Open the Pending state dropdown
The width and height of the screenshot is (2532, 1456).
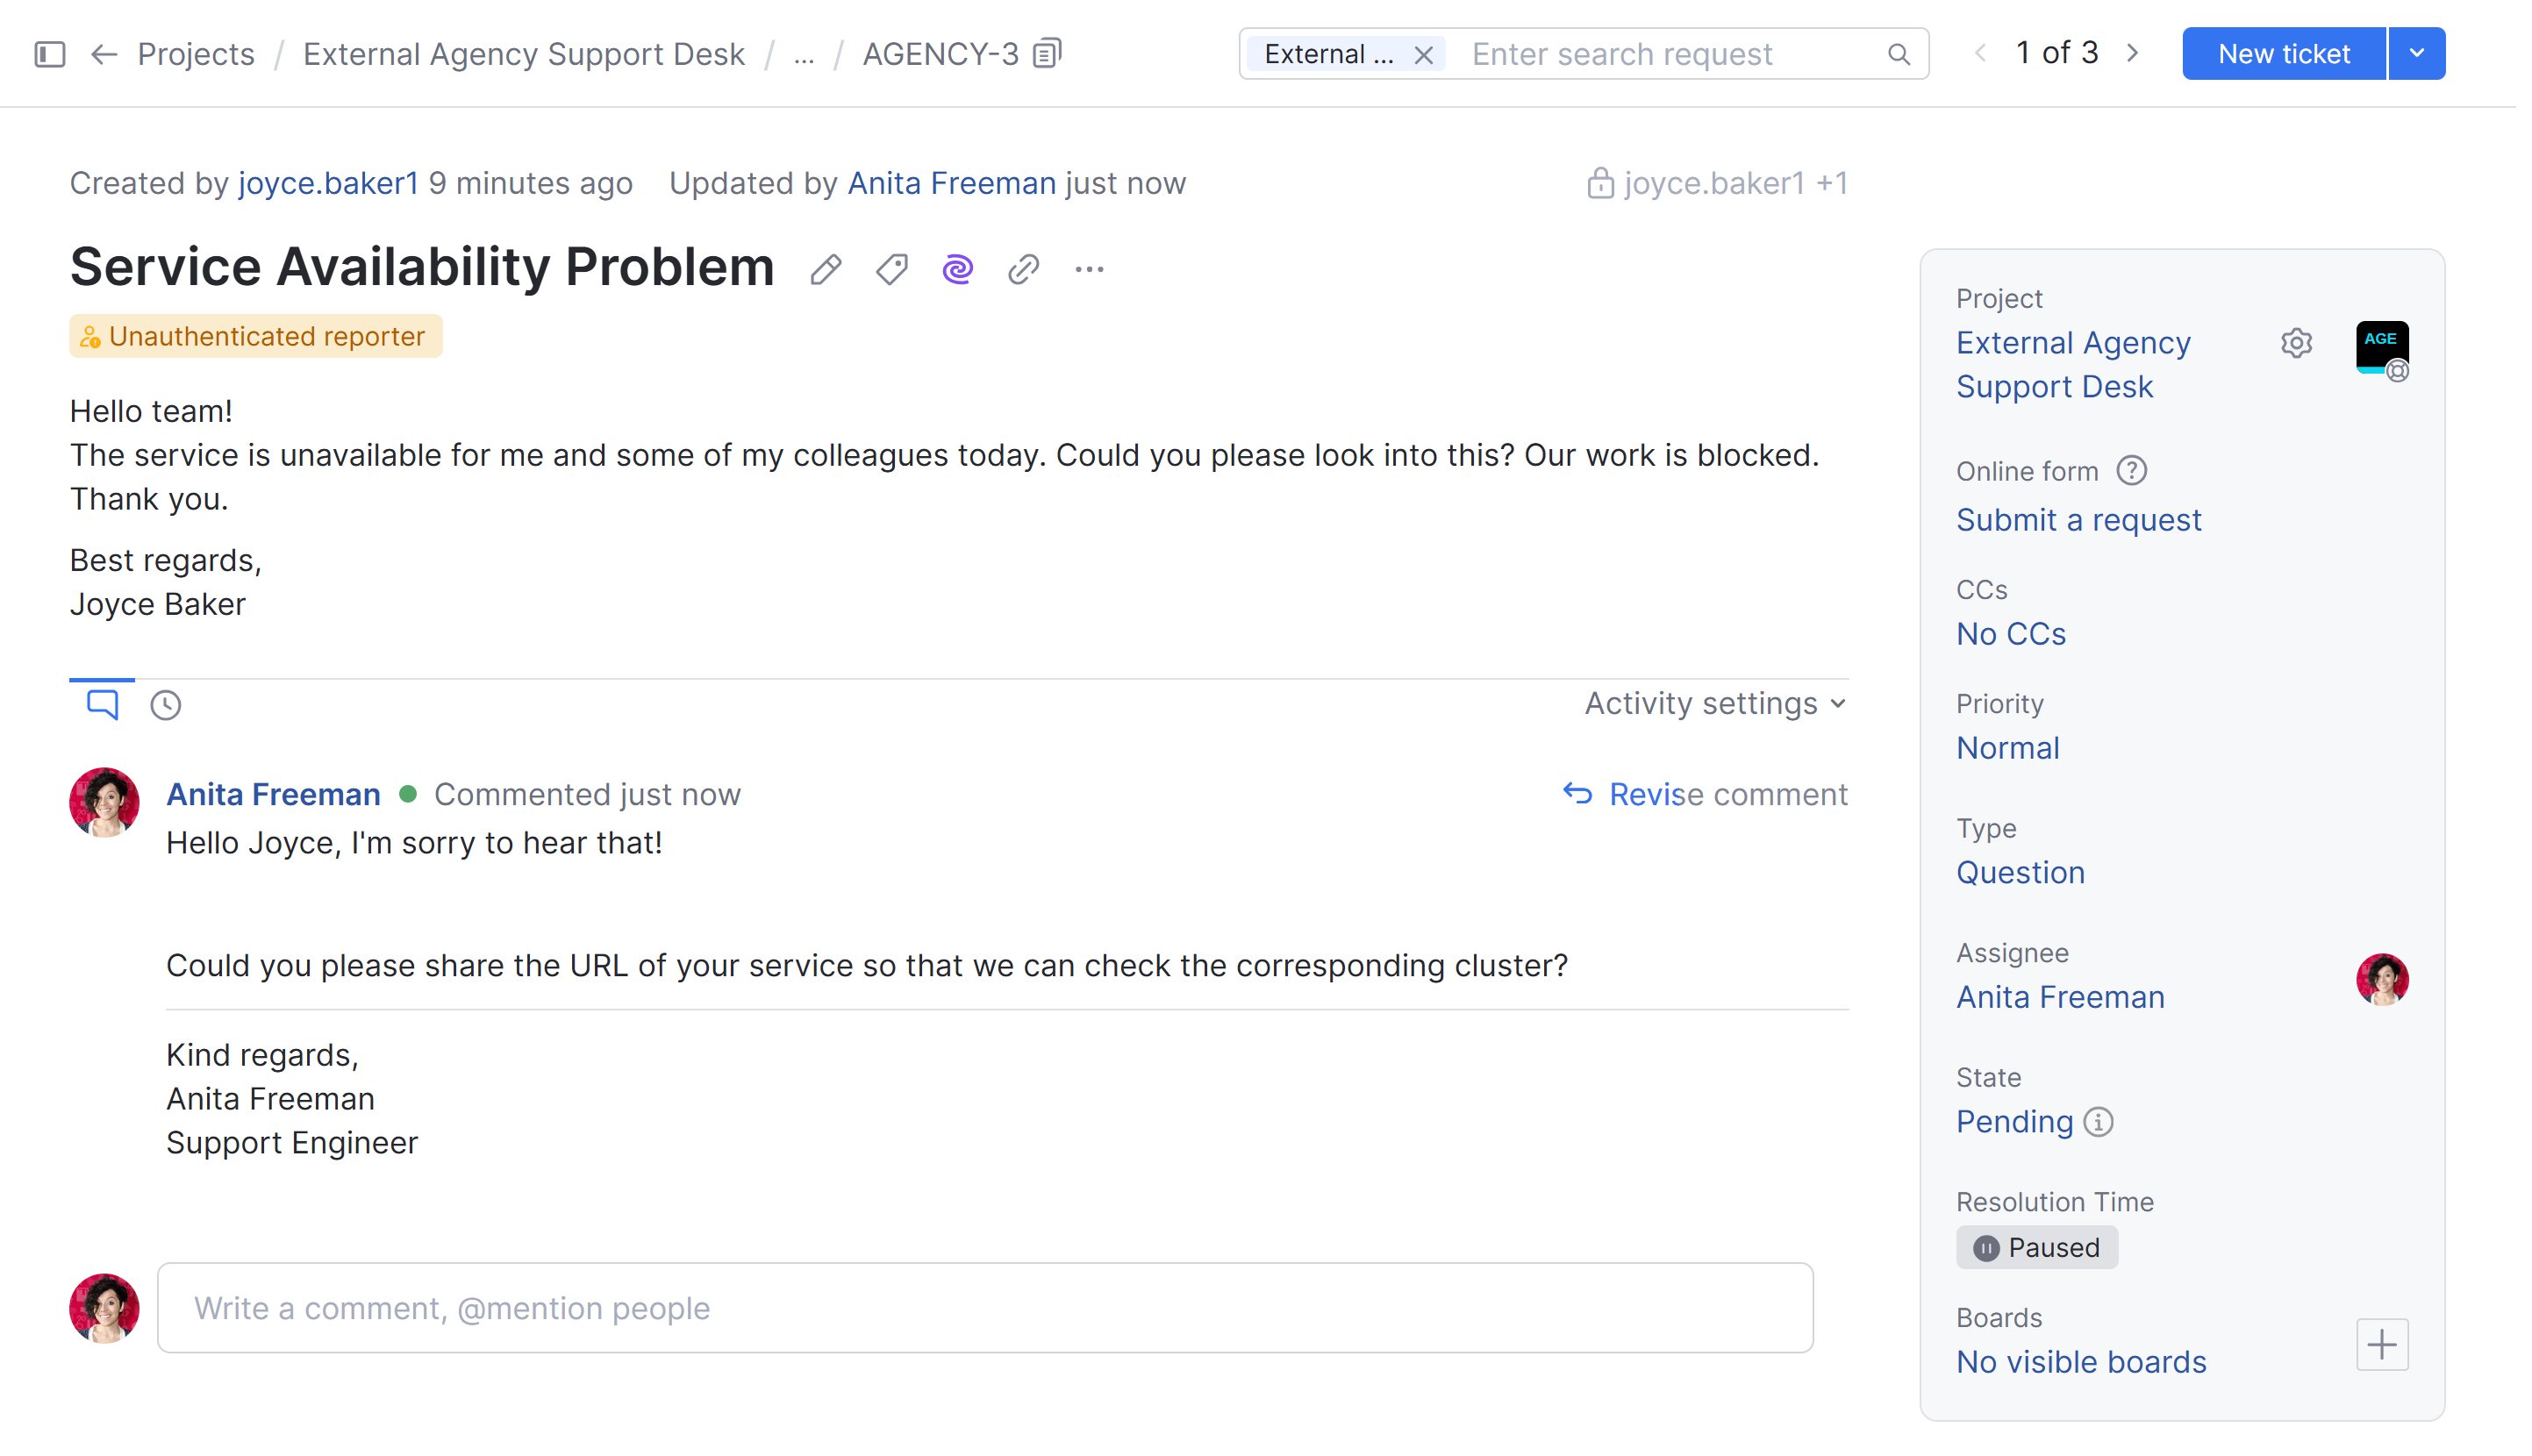(x=2014, y=1121)
